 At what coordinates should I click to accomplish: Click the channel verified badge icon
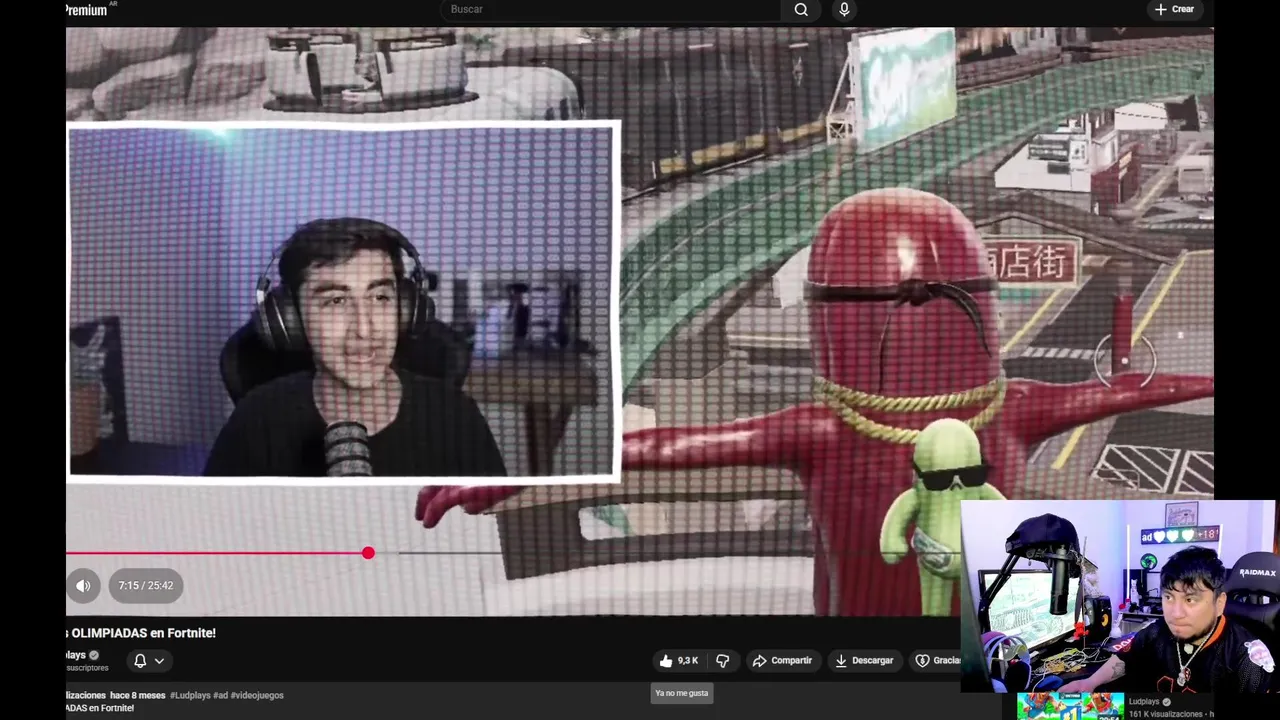coord(94,656)
